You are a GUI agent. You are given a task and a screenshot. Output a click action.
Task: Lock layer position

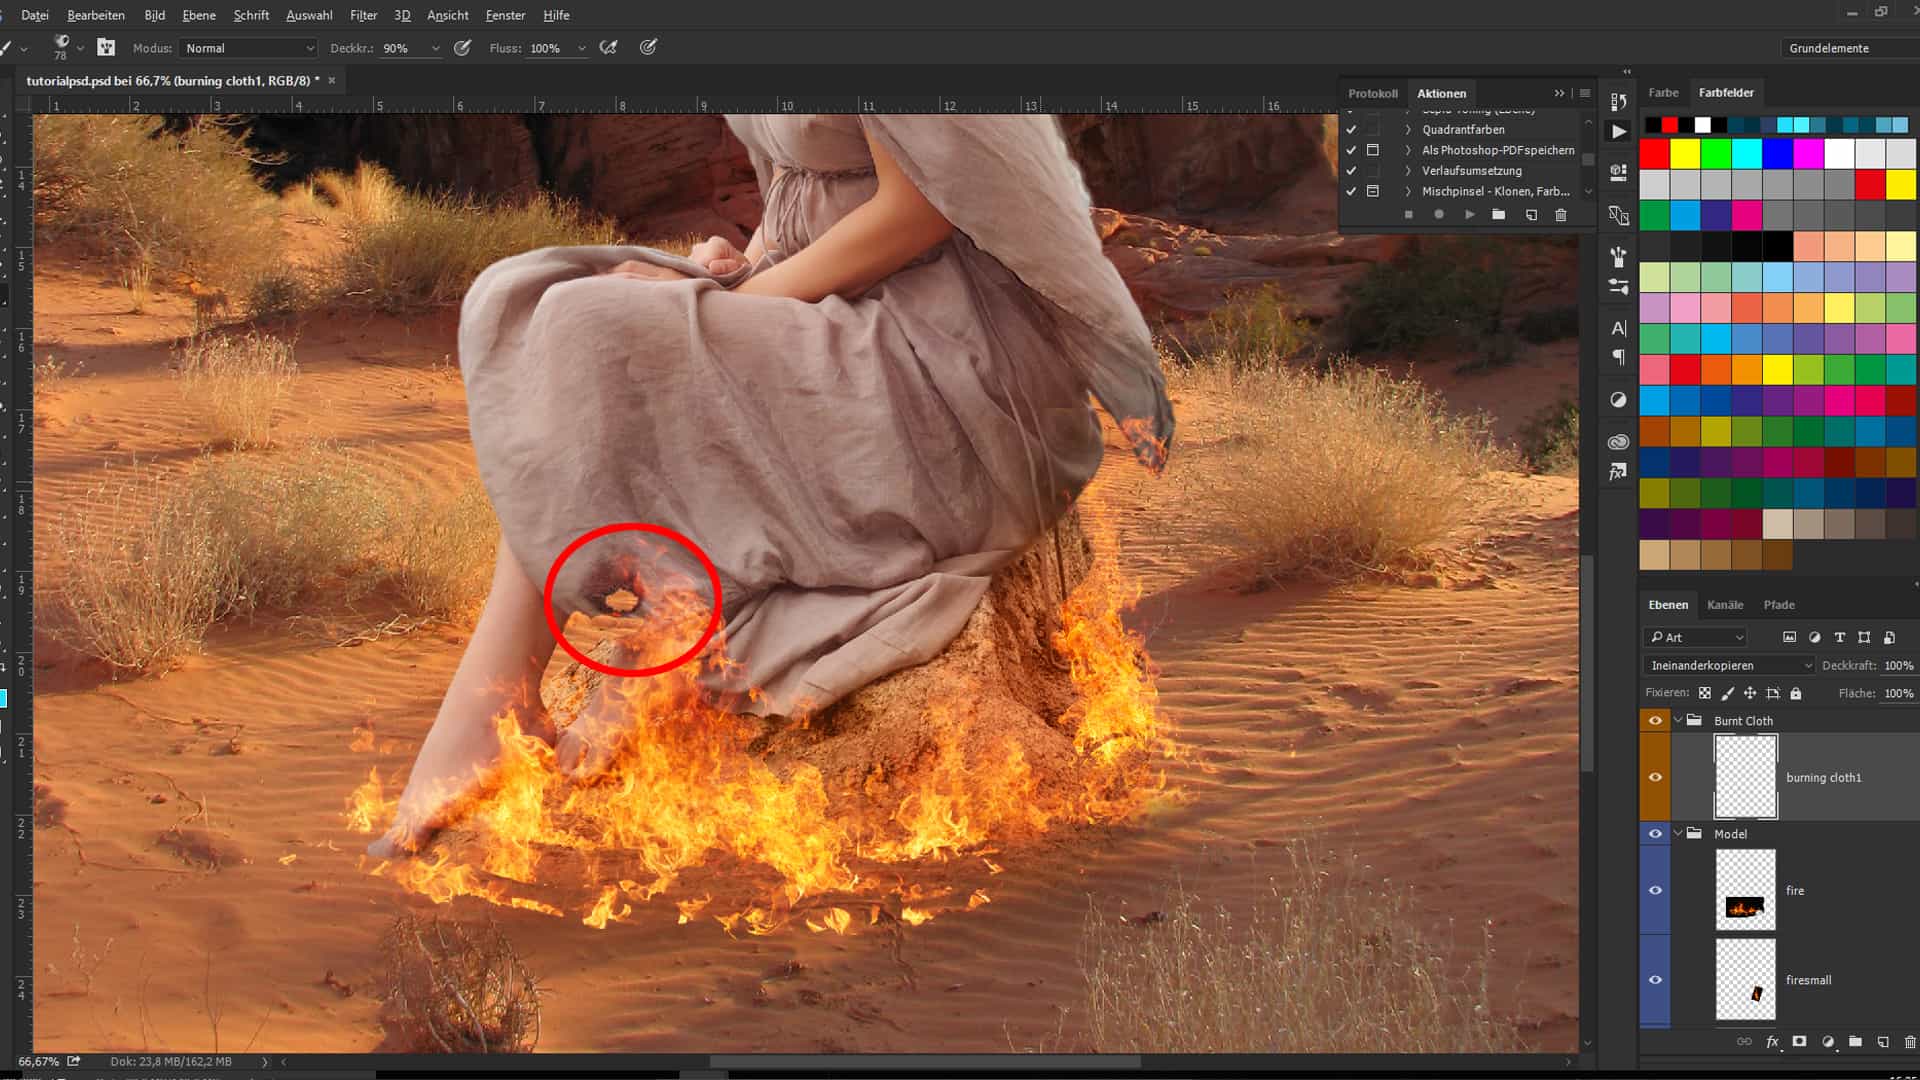click(1750, 693)
